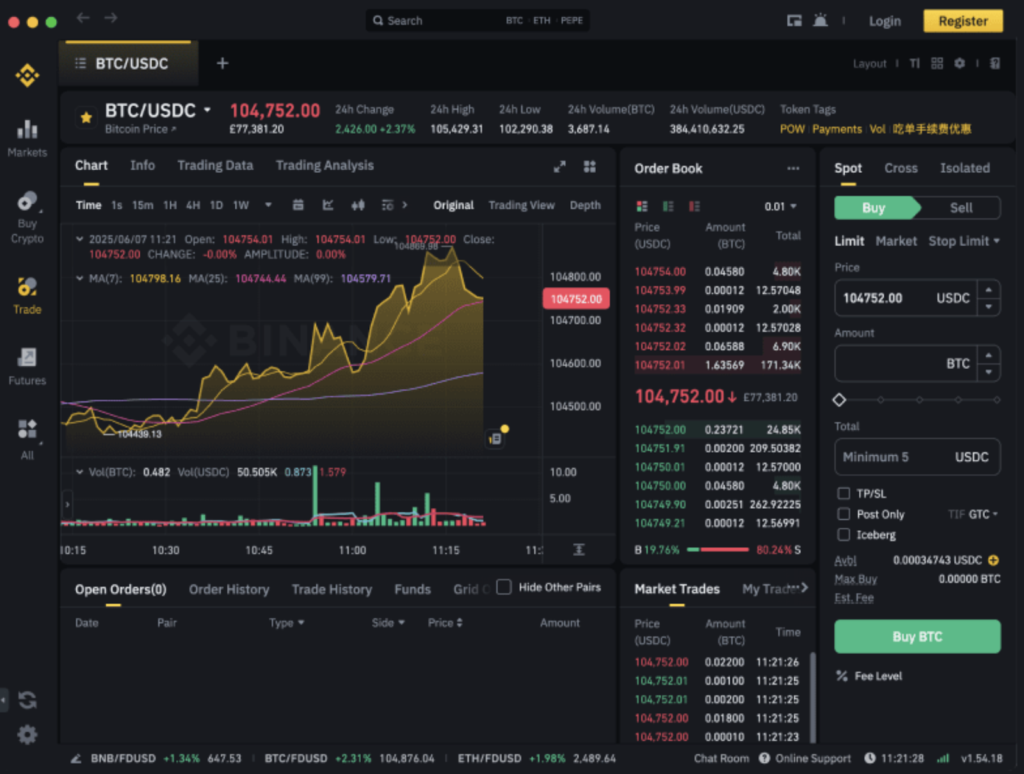Click the yellow plus deposit icon beside Avbl
This screenshot has width=1024, height=774.
coord(993,561)
